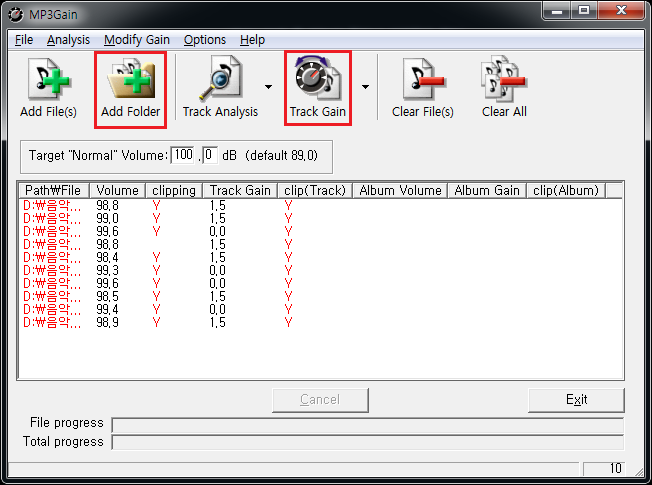Click the target volume decimal field

(x=210, y=155)
